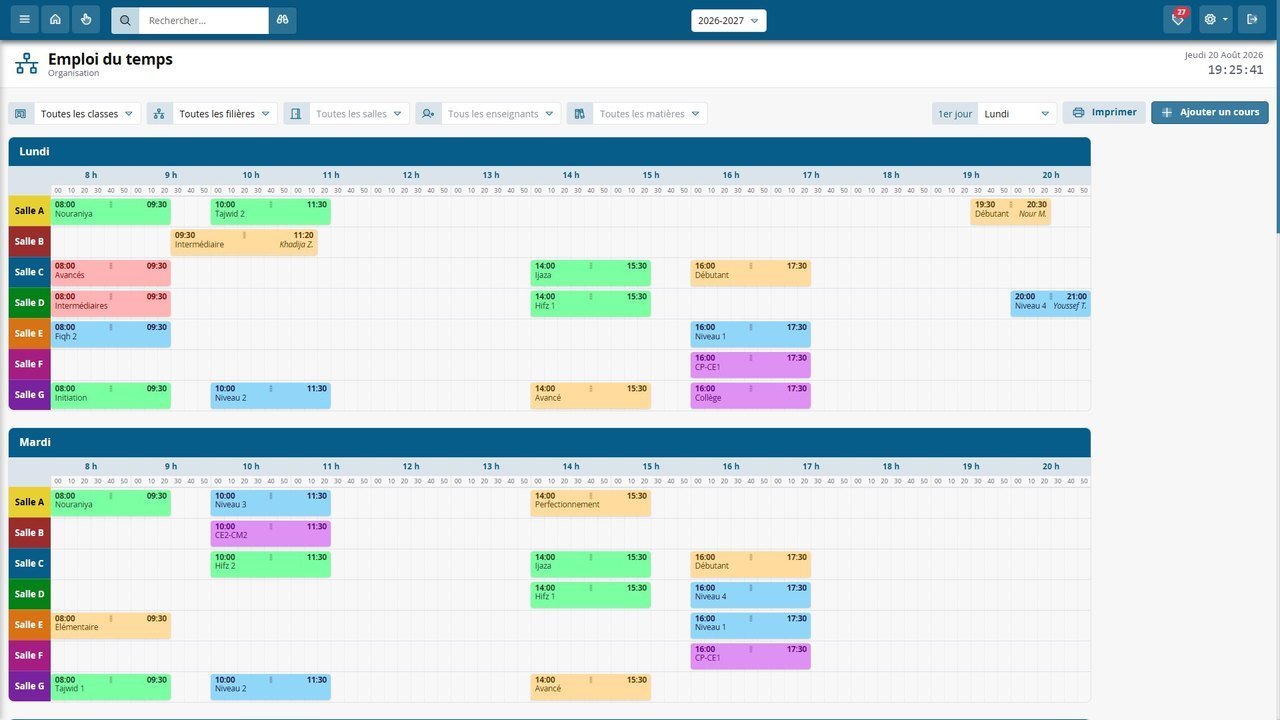Open Lundi Débutant Nour M. evening course

(1010, 211)
